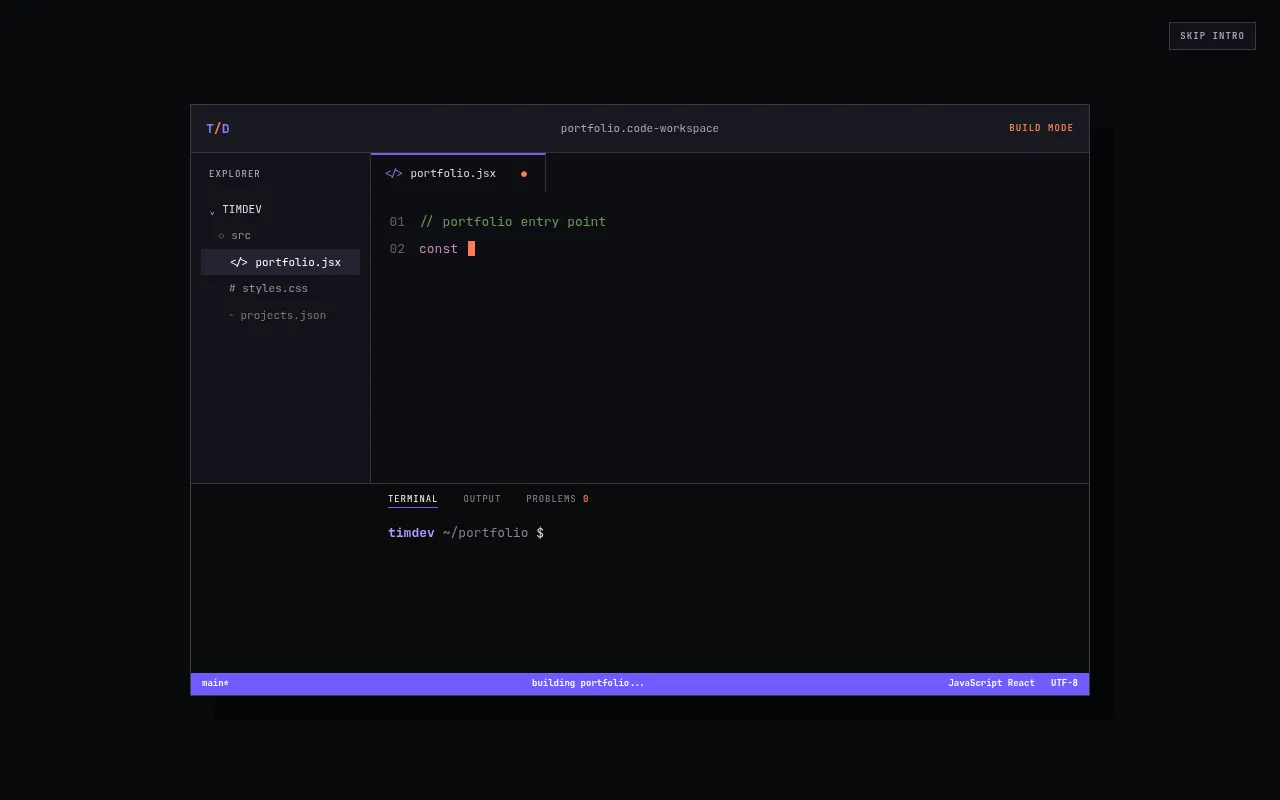Image resolution: width=1280 pixels, height=800 pixels.
Task: Open the Problems tab
Action: click(x=557, y=499)
